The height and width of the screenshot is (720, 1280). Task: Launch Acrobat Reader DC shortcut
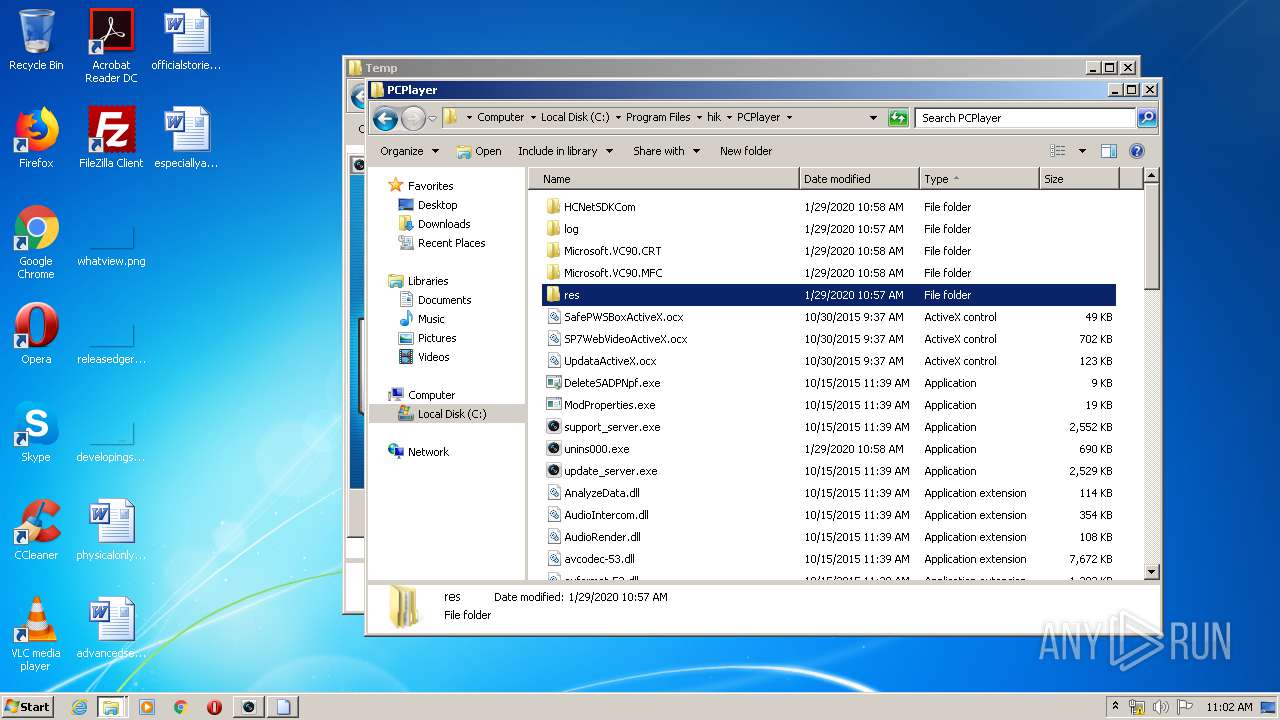[111, 46]
